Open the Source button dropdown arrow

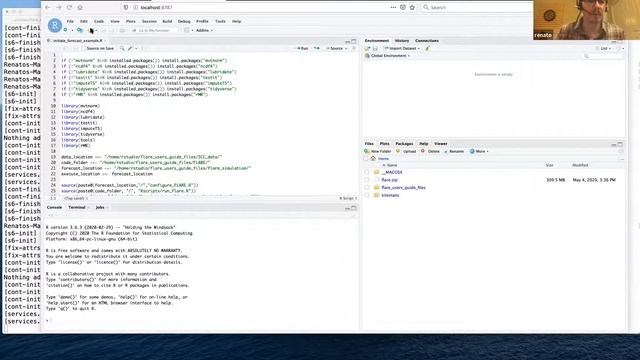(346, 49)
